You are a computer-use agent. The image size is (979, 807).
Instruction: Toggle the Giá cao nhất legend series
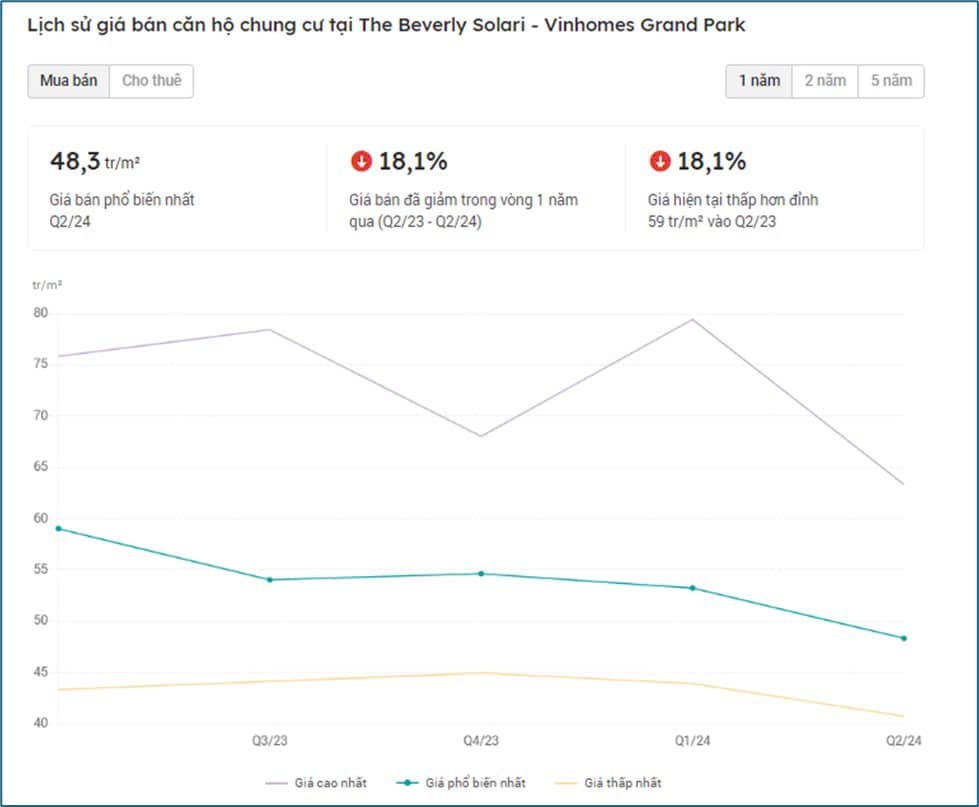tap(316, 783)
